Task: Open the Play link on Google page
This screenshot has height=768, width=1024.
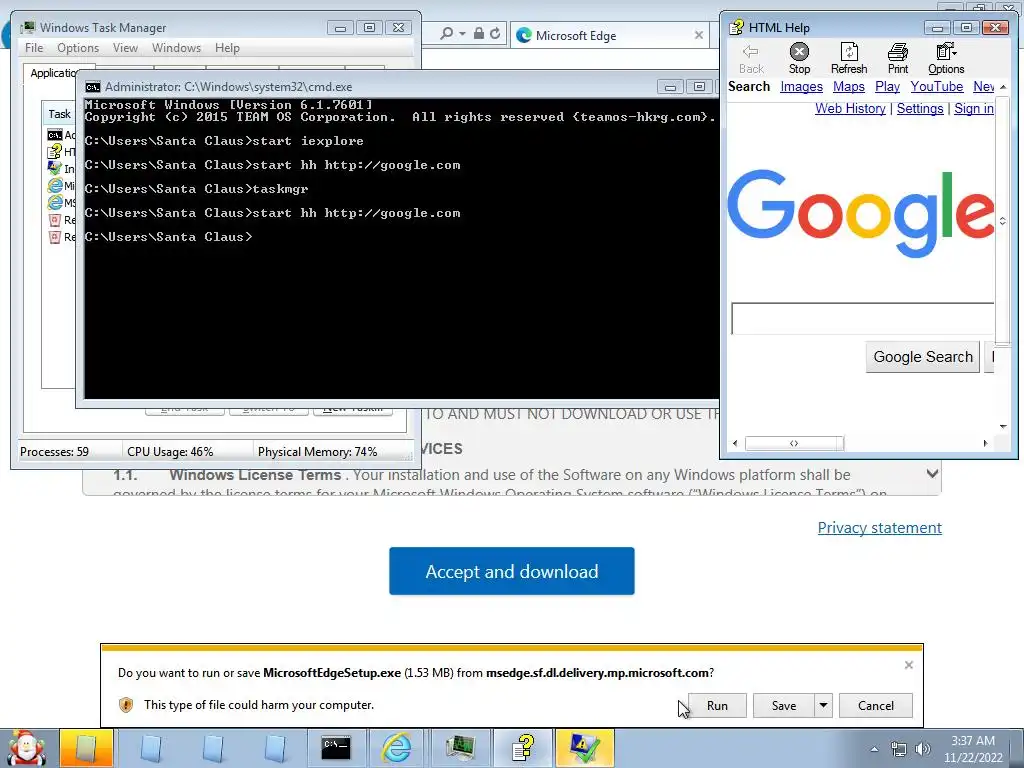Action: point(887,87)
